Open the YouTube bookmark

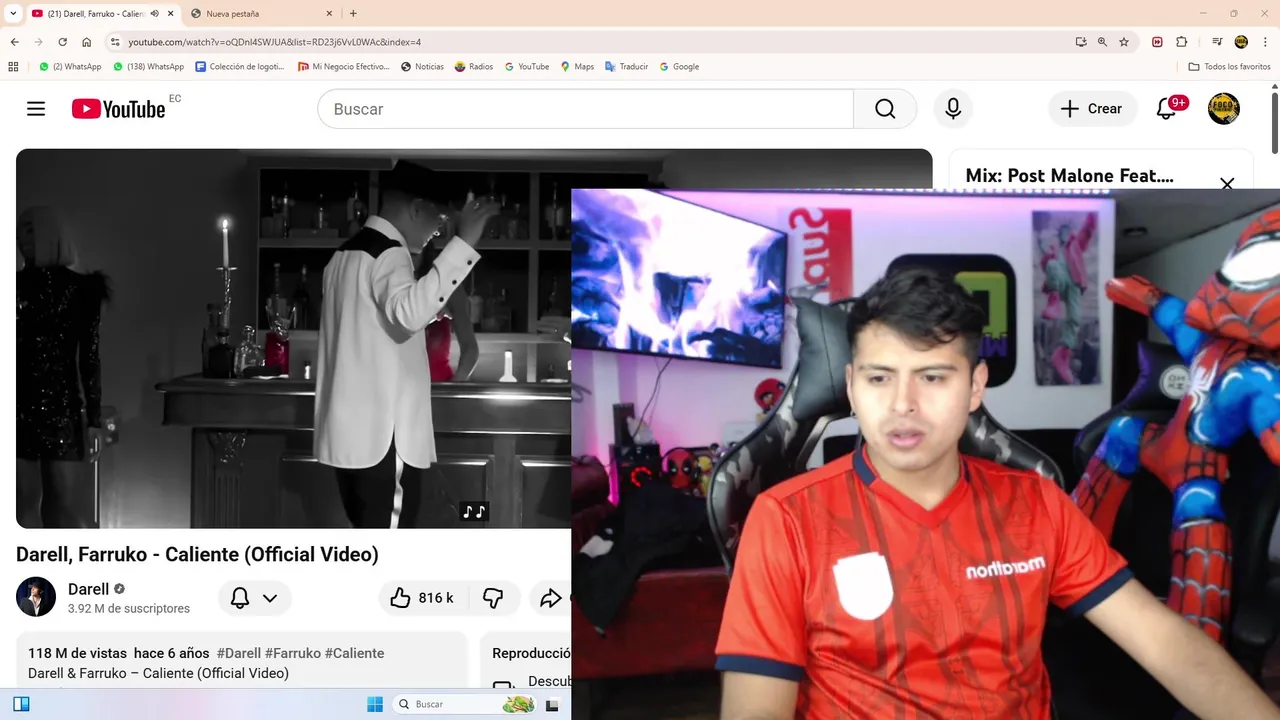[x=527, y=67]
